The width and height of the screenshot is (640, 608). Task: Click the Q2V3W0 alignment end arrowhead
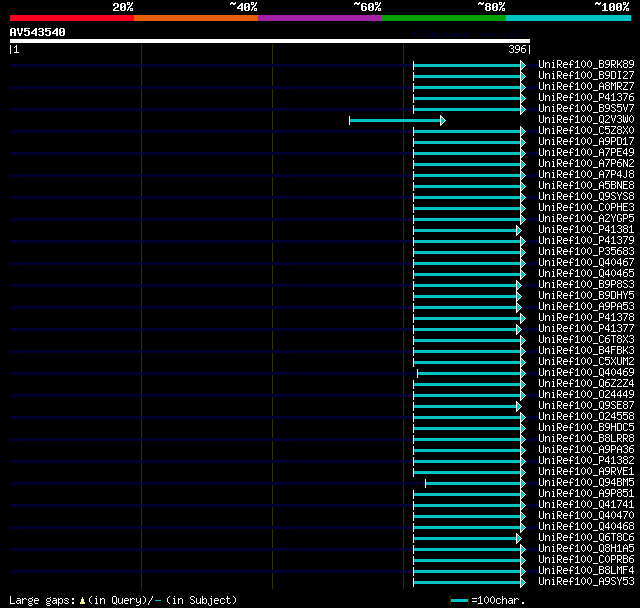click(x=443, y=120)
